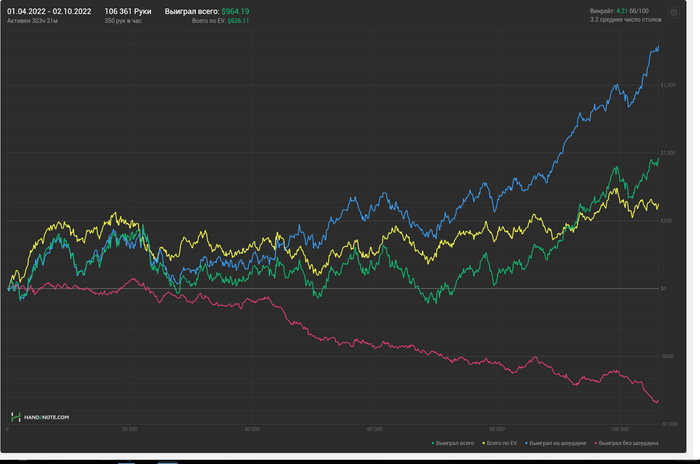Click the 60 000 x-axis label
The height and width of the screenshot is (464, 700).
point(375,429)
